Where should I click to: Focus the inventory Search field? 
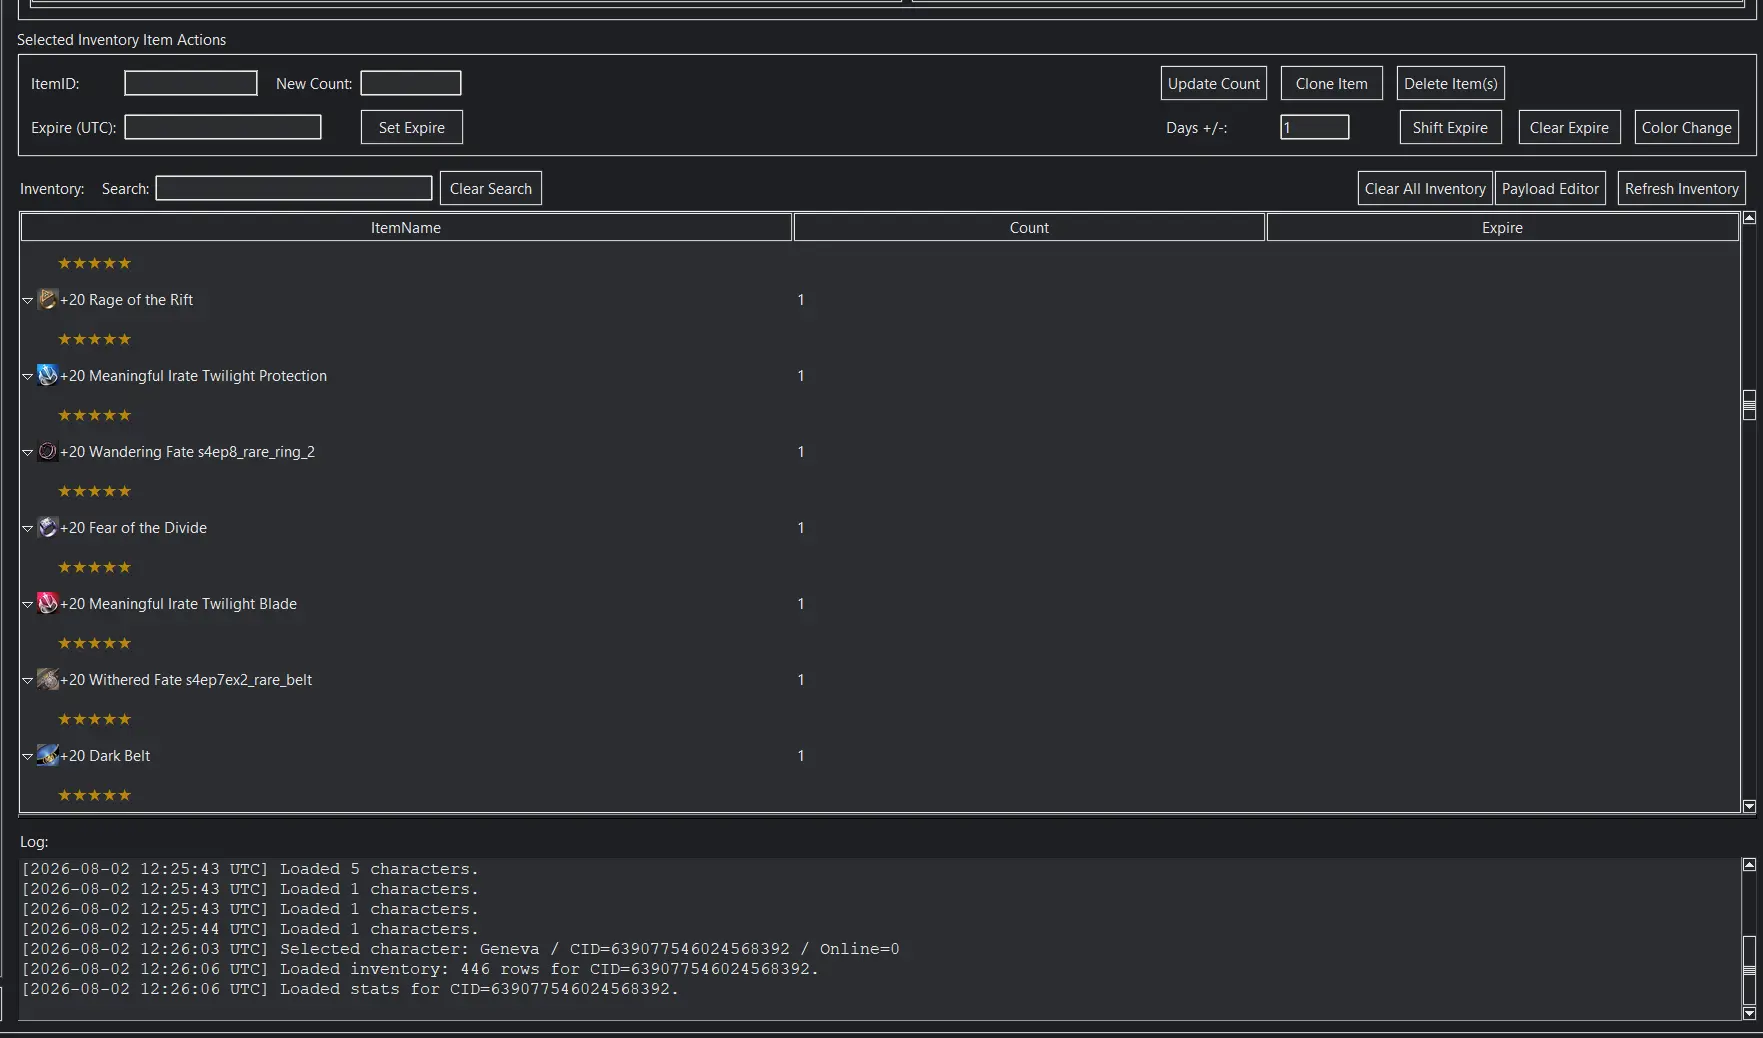293,188
